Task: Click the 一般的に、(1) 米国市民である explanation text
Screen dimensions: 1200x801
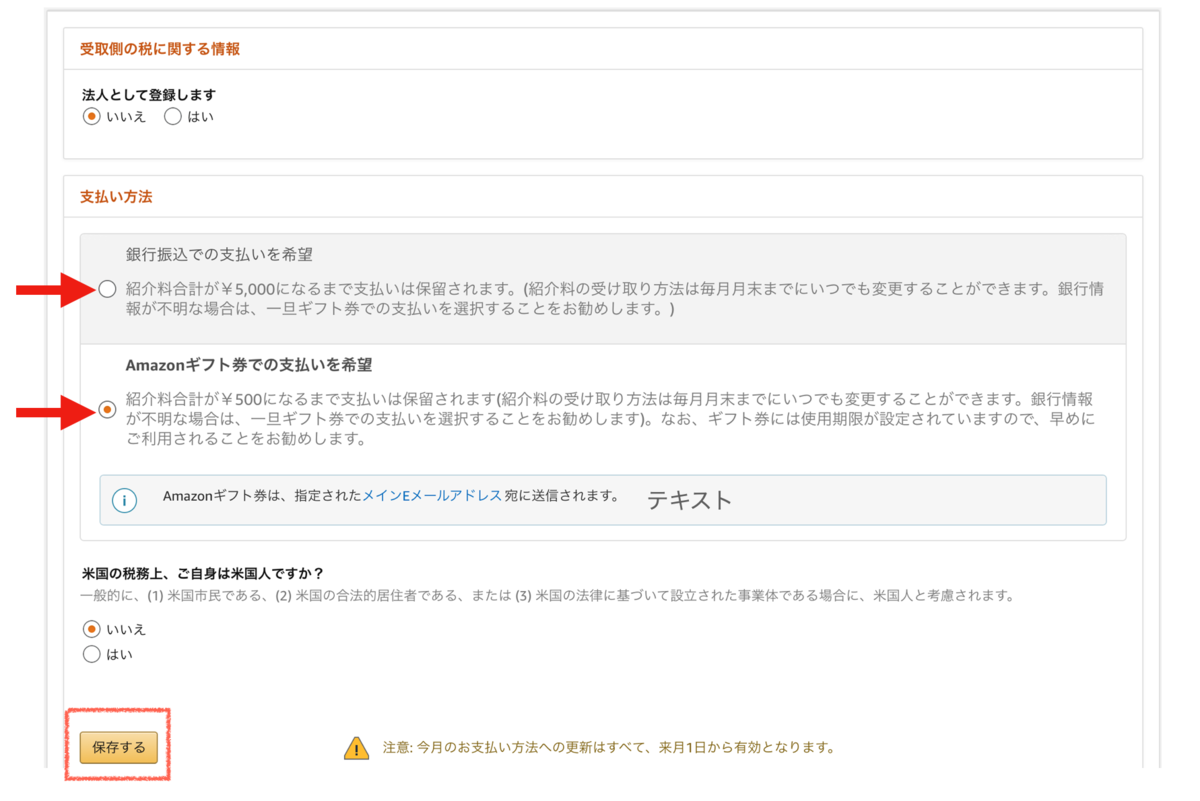Action: tap(548, 595)
